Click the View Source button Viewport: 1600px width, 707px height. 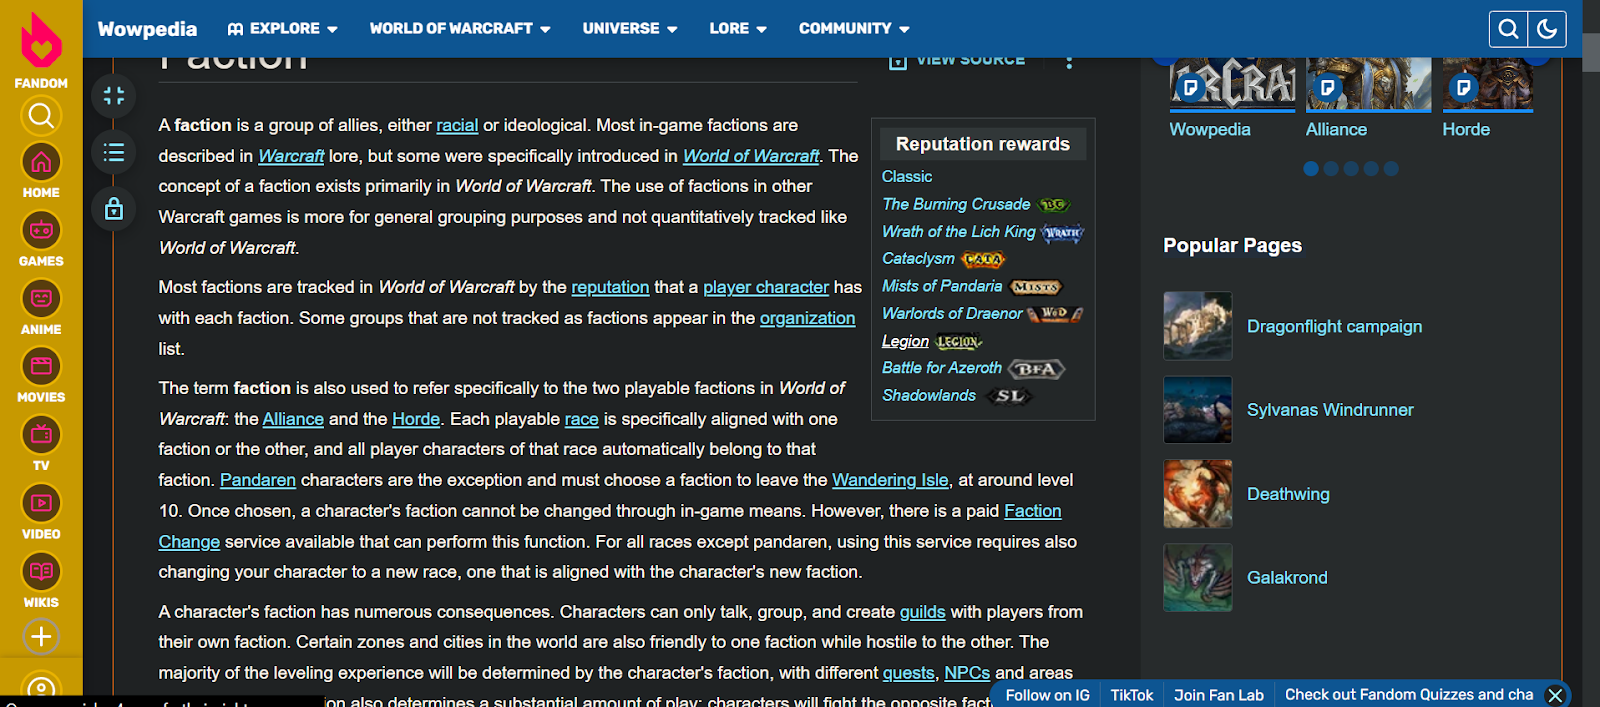[957, 61]
